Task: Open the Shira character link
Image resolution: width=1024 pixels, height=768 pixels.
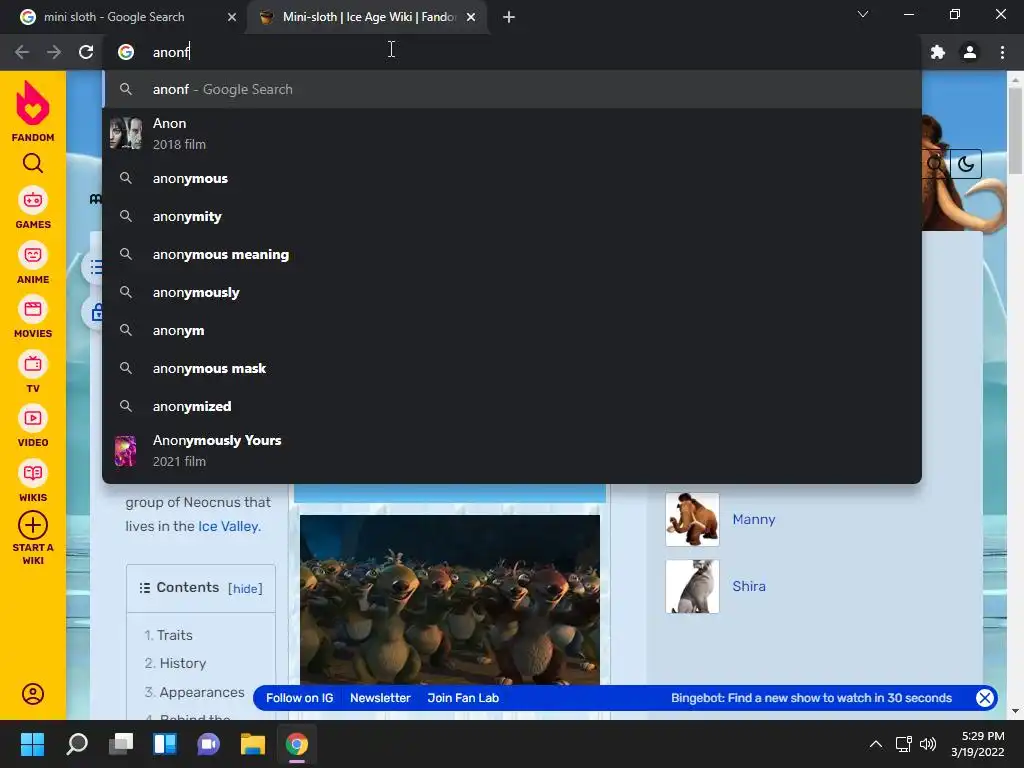Action: click(748, 586)
